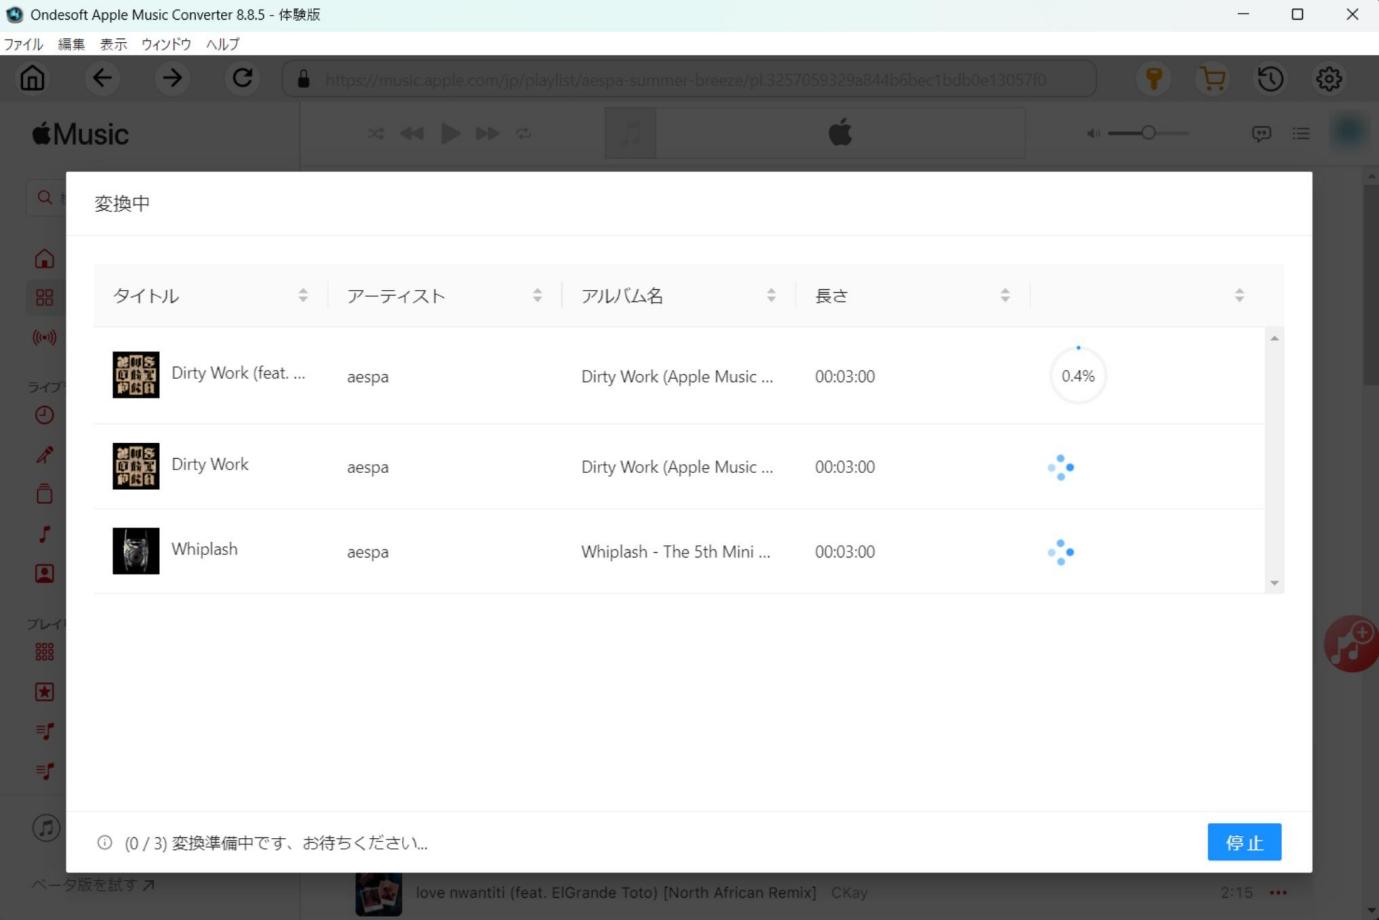Click the red add-music floating button
The image size is (1379, 920).
(1352, 643)
